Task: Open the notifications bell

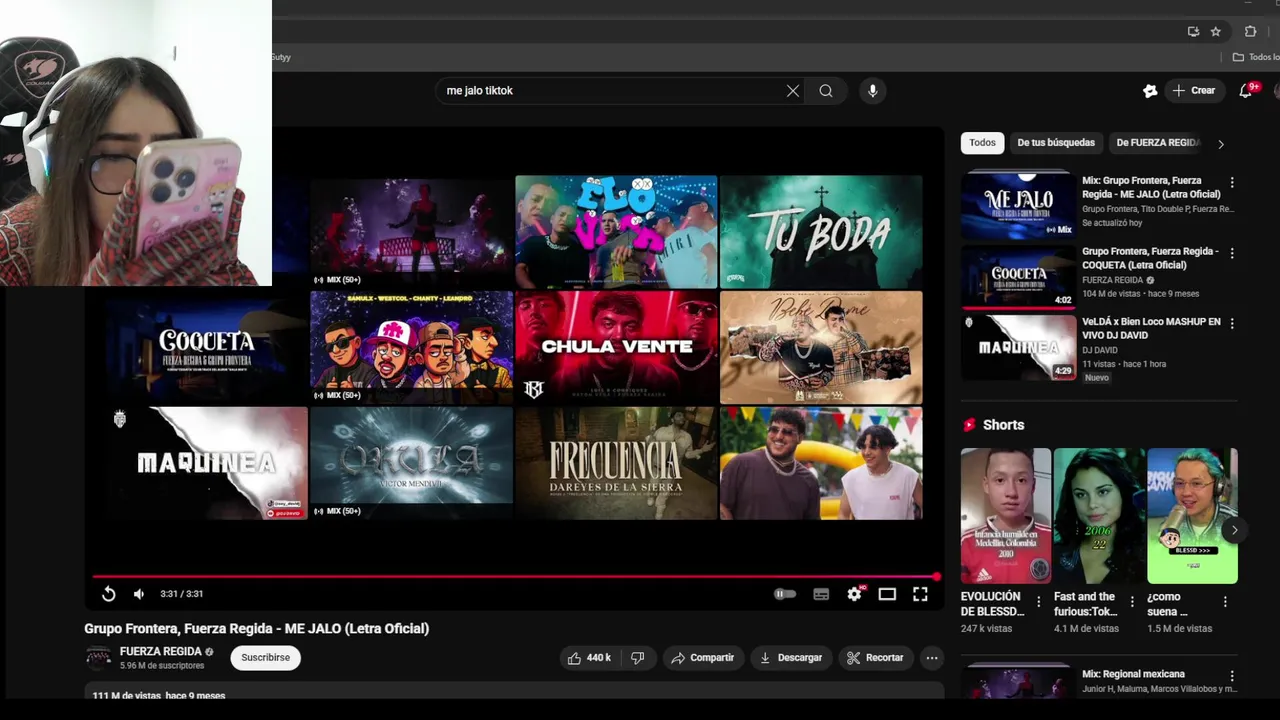Action: pos(1245,91)
